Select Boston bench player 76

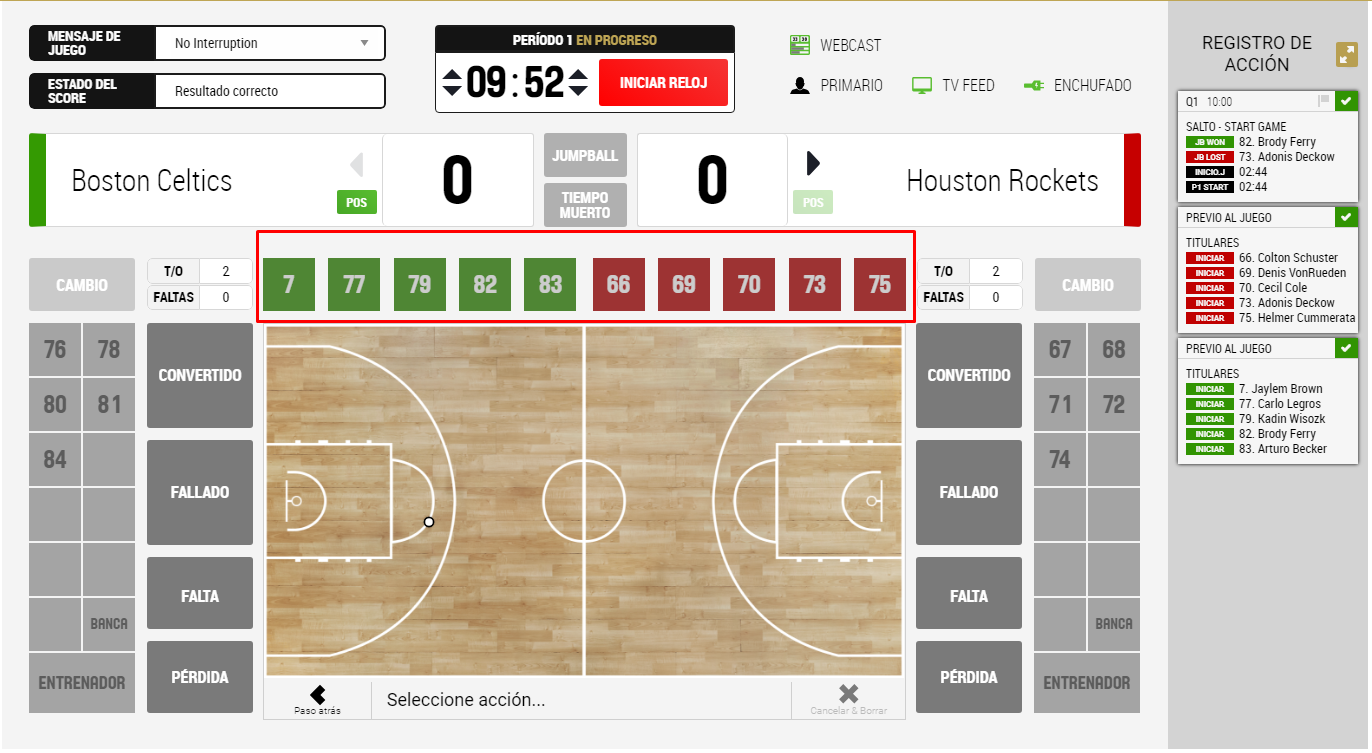click(x=55, y=350)
